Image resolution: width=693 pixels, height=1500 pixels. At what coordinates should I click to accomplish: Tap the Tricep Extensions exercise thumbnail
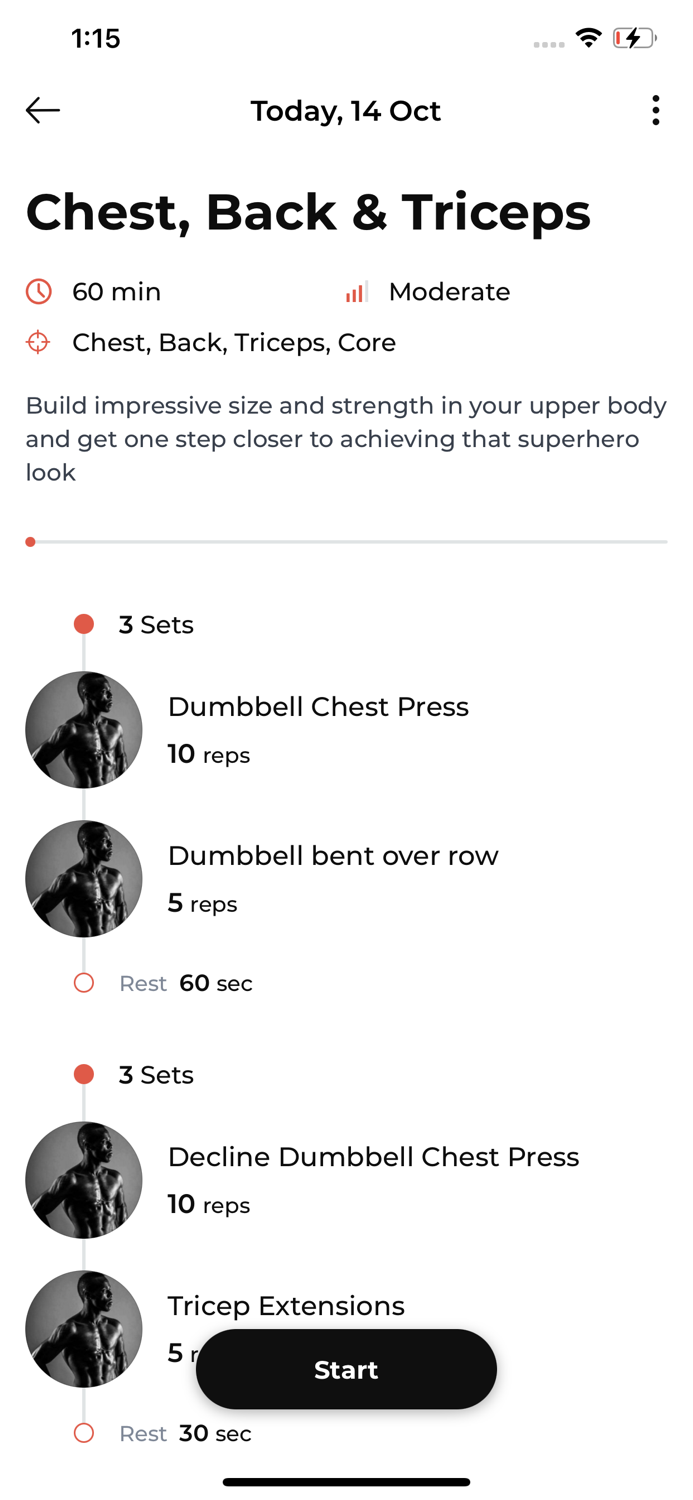click(84, 1328)
